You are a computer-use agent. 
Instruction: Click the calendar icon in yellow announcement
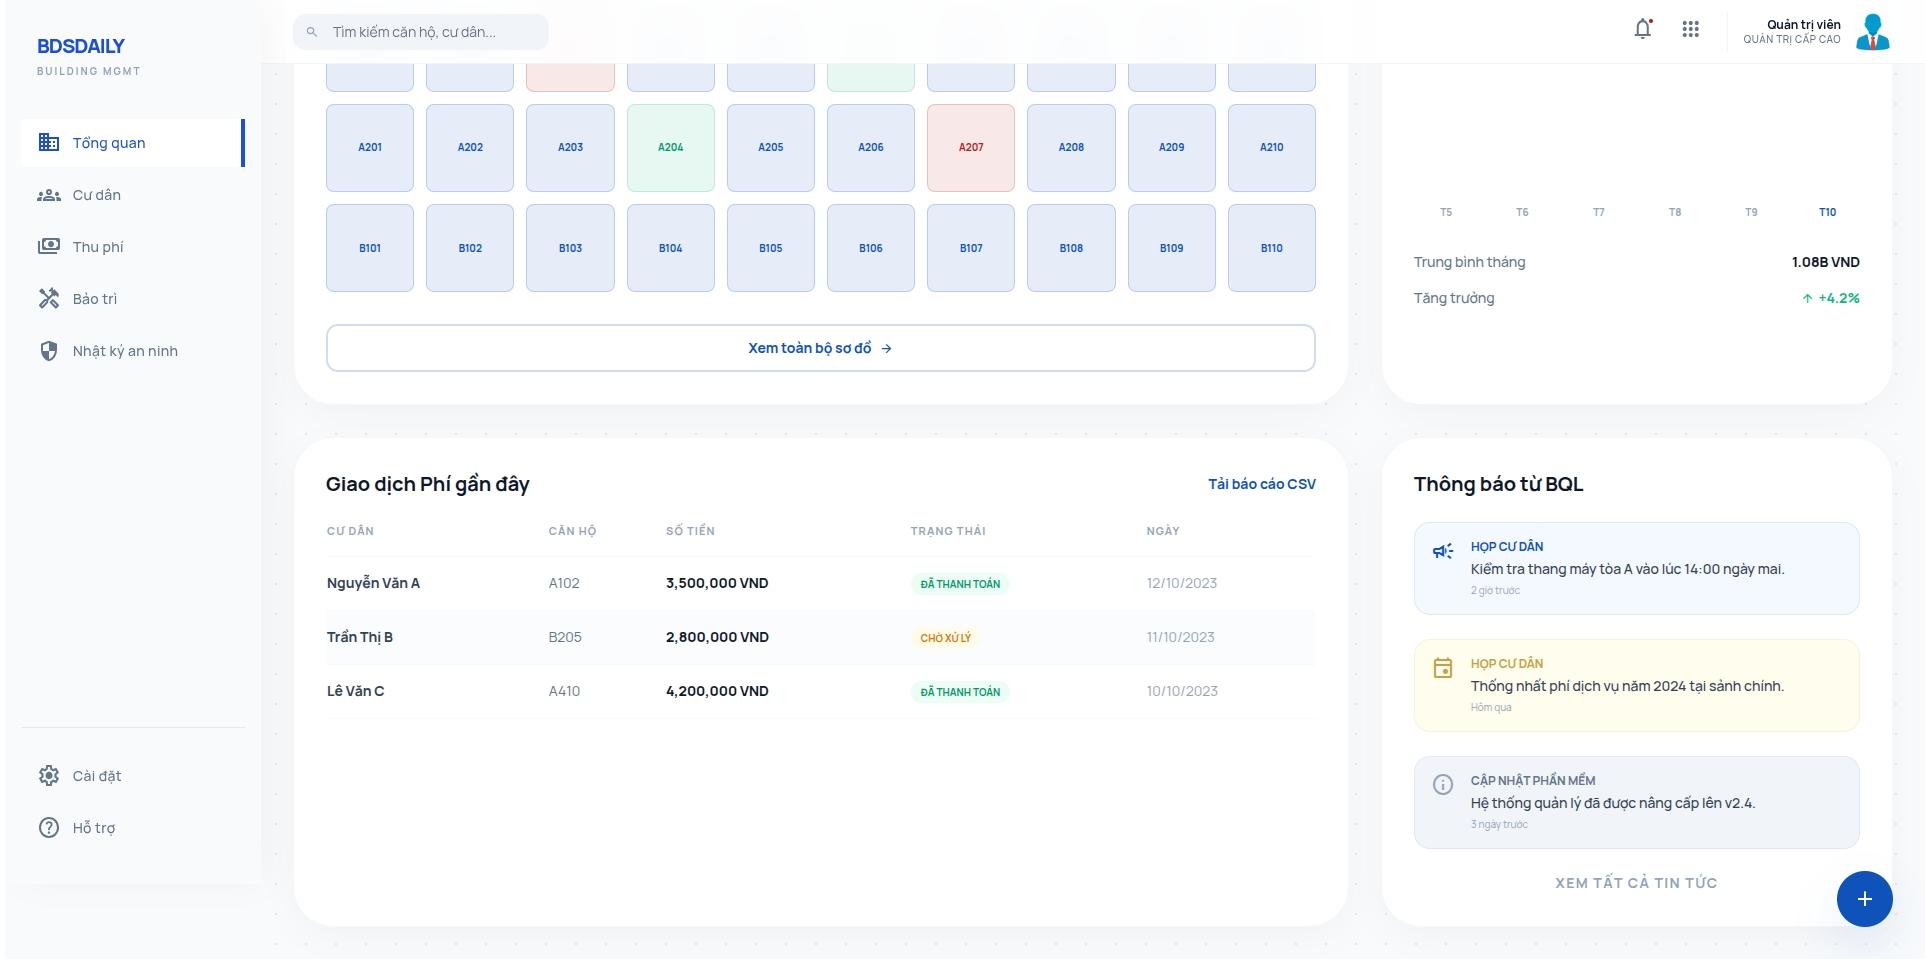click(1442, 668)
